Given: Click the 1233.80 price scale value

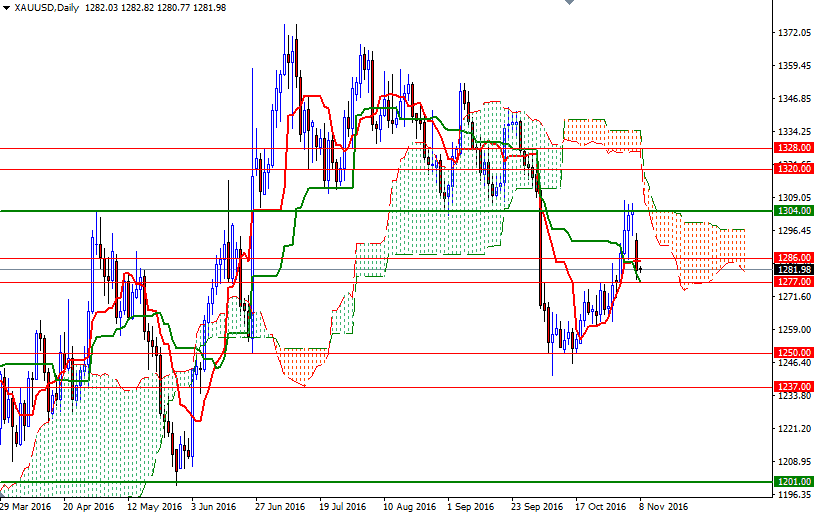Looking at the screenshot, I should 794,396.
